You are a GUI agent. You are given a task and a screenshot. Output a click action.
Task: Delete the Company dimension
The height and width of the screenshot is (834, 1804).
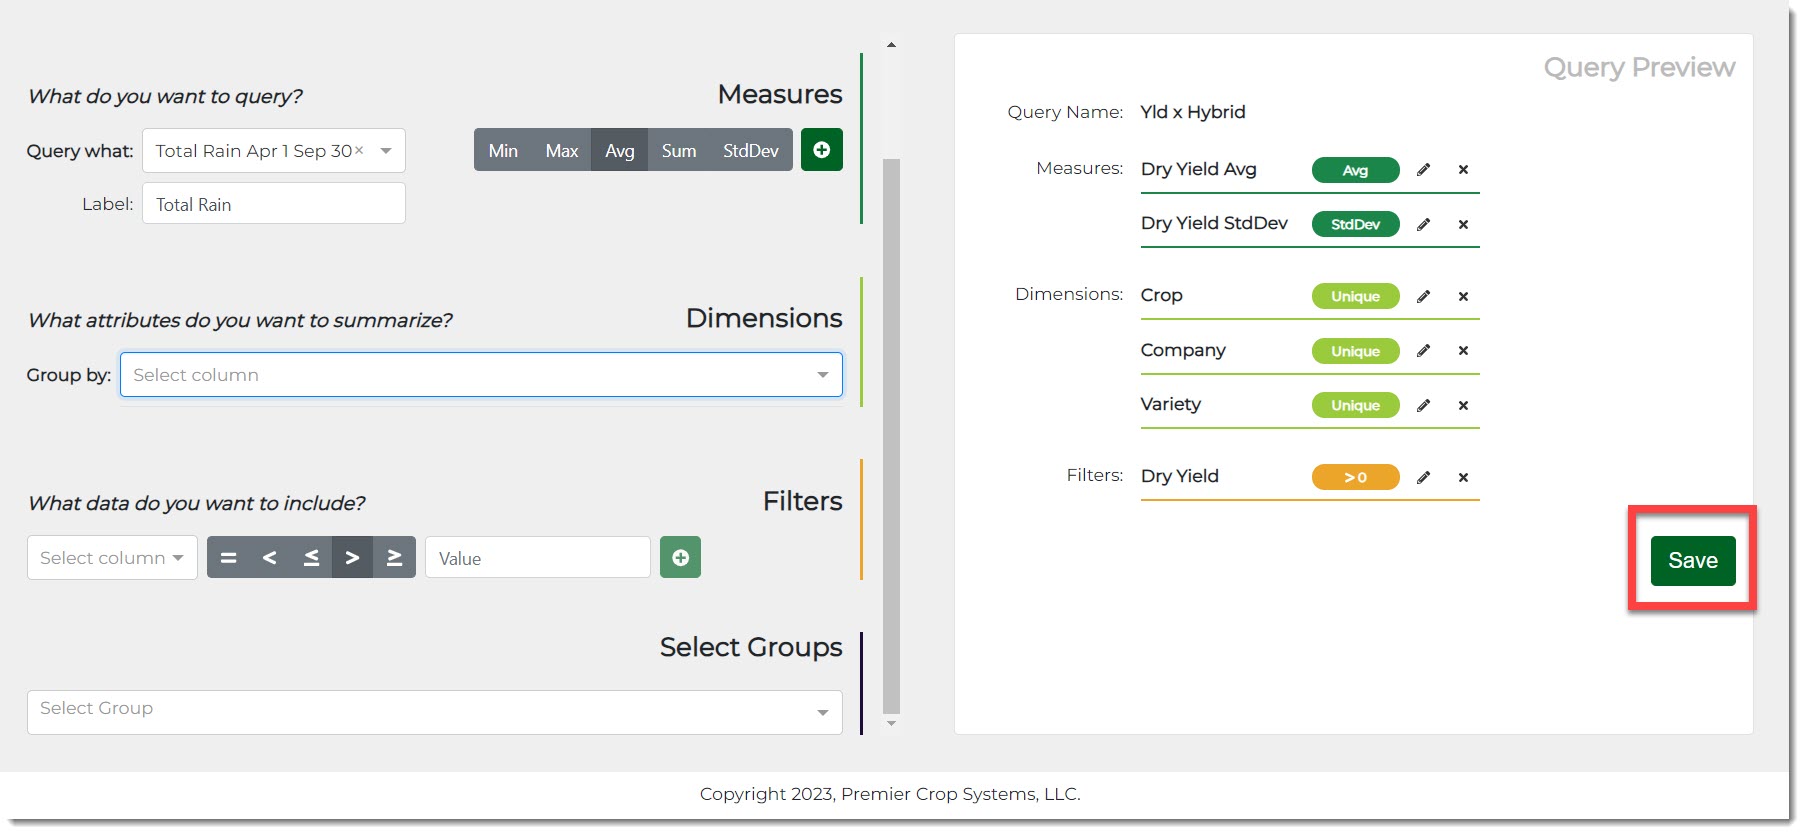click(1463, 351)
